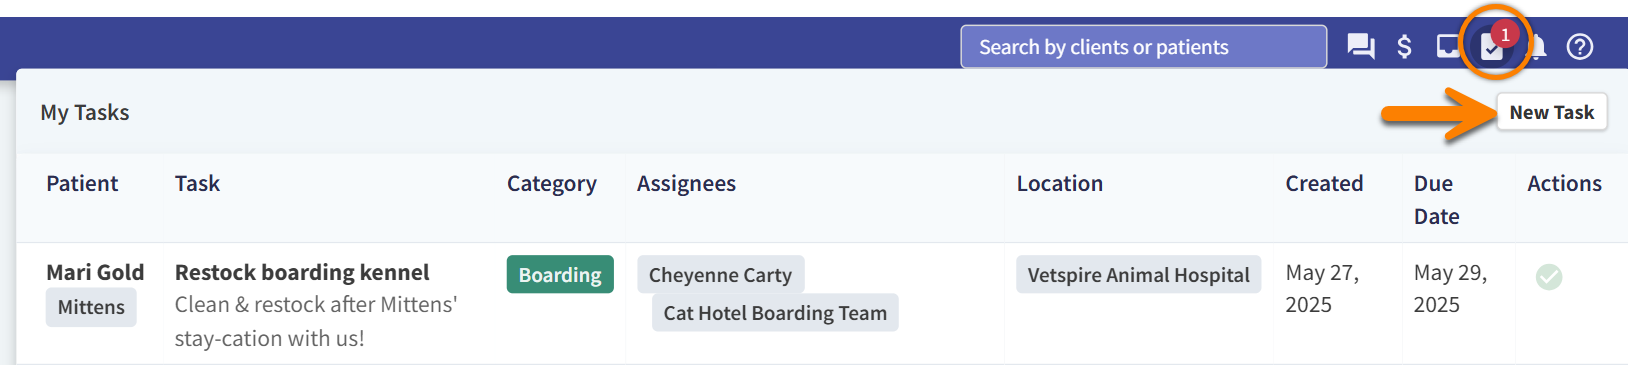
Task: Open the Restock boarding kennel task title
Action: (x=302, y=272)
